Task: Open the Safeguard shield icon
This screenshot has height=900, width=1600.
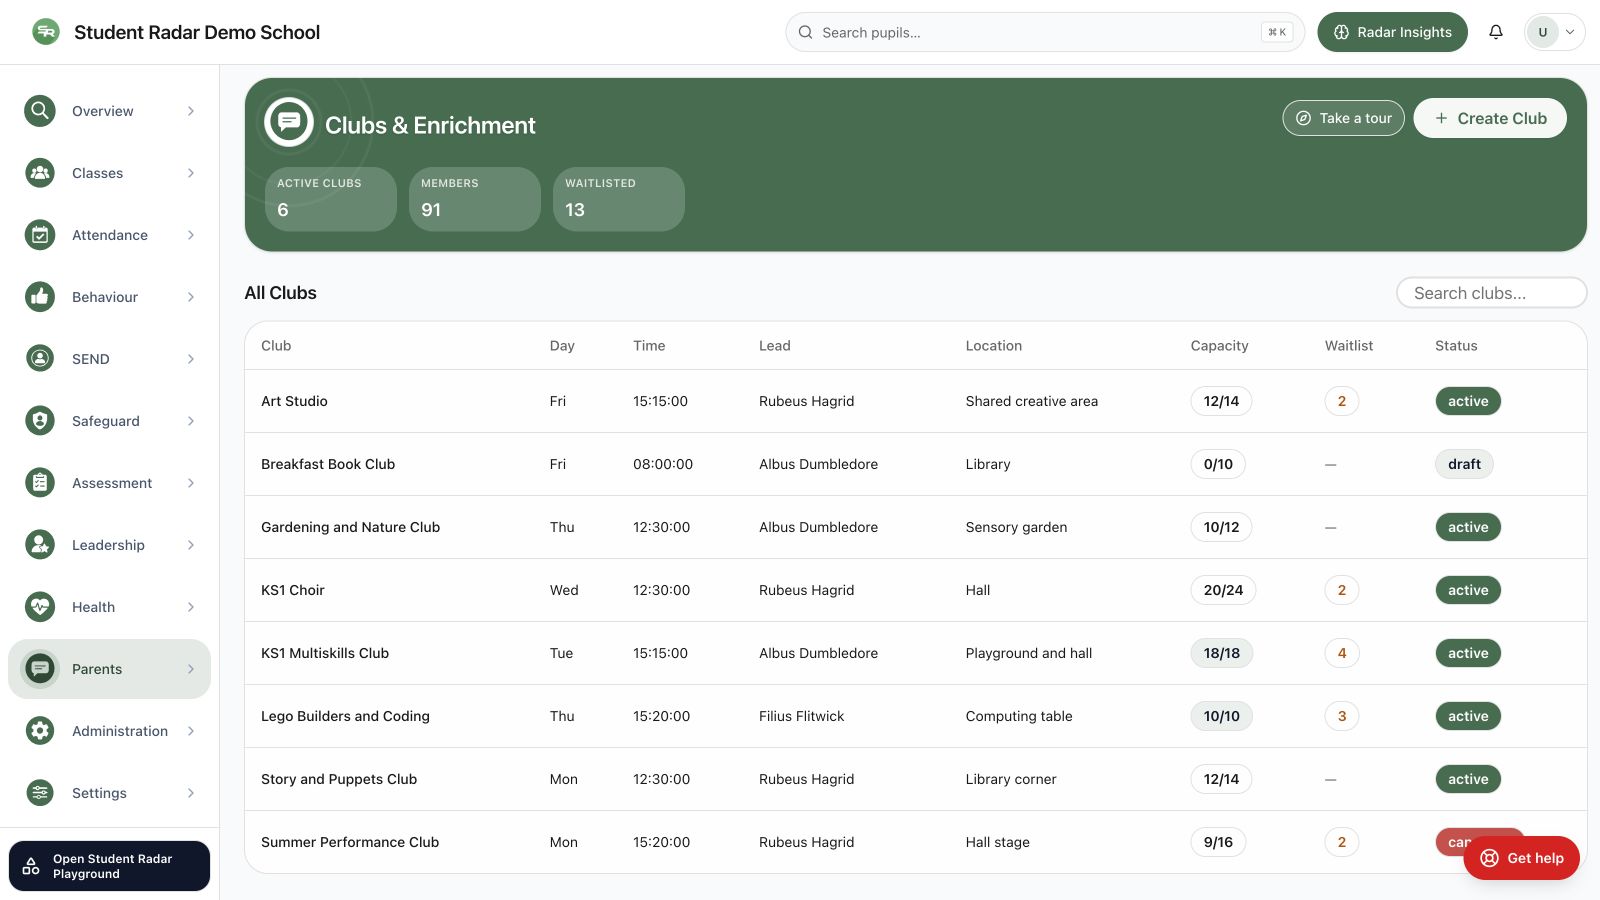Action: pyautogui.click(x=40, y=421)
